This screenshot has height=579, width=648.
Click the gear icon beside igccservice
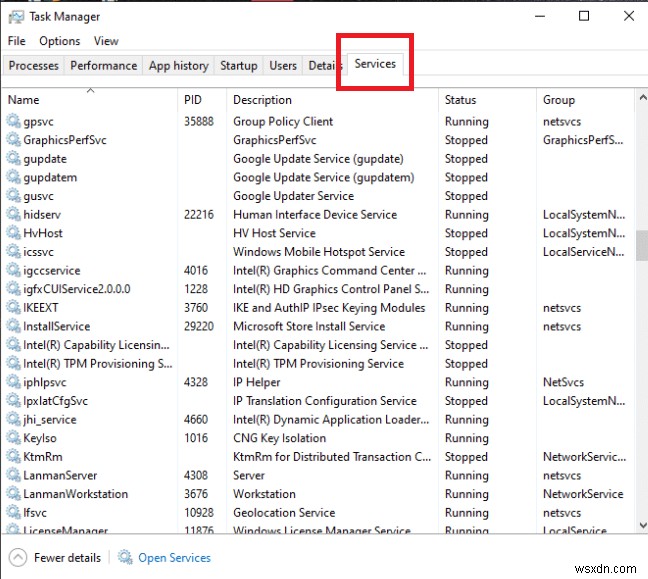coord(13,270)
